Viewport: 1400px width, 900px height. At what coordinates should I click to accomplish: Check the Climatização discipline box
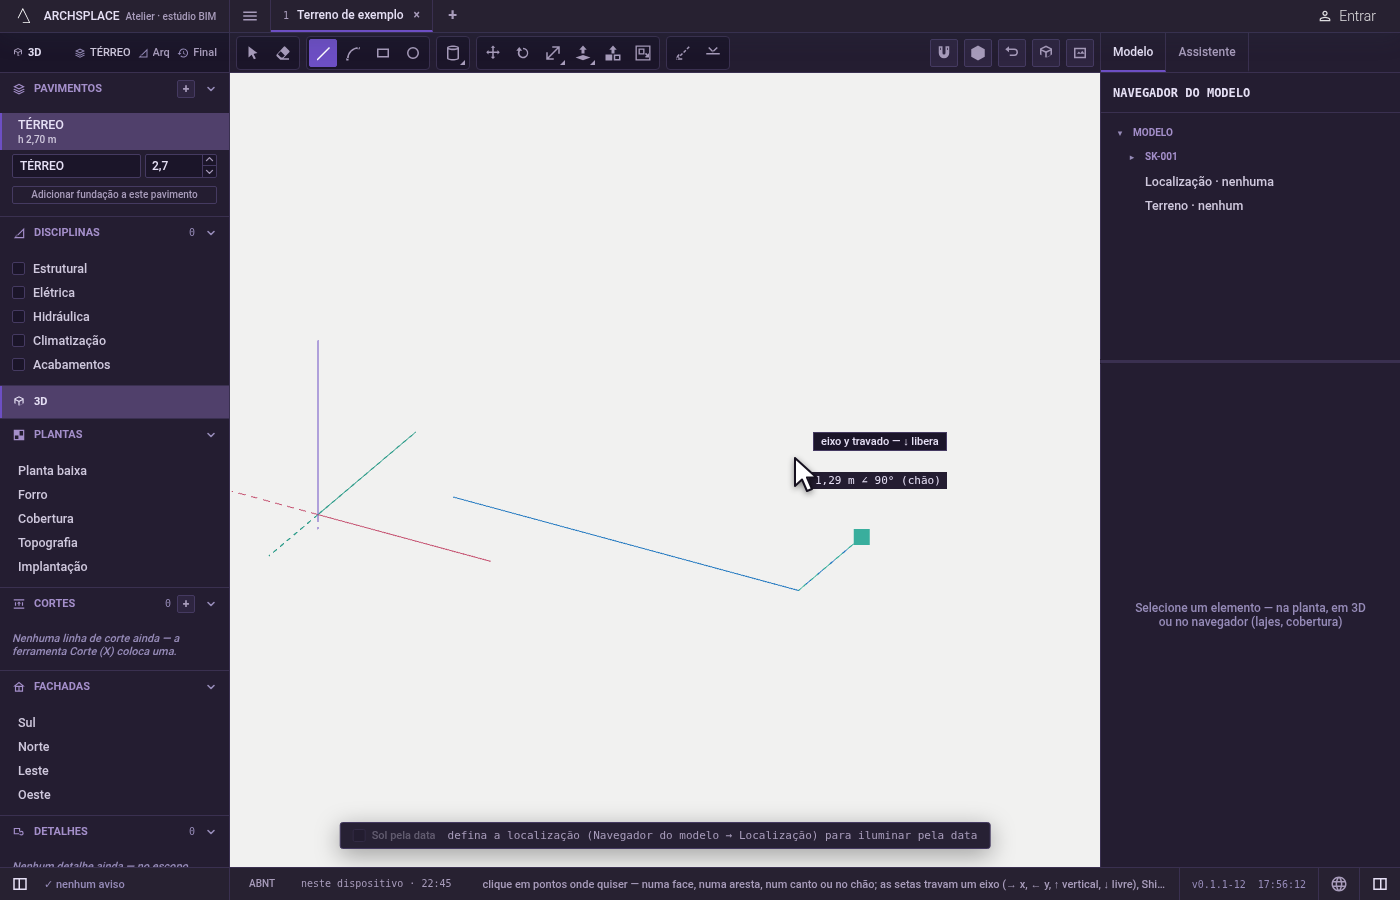click(x=18, y=340)
